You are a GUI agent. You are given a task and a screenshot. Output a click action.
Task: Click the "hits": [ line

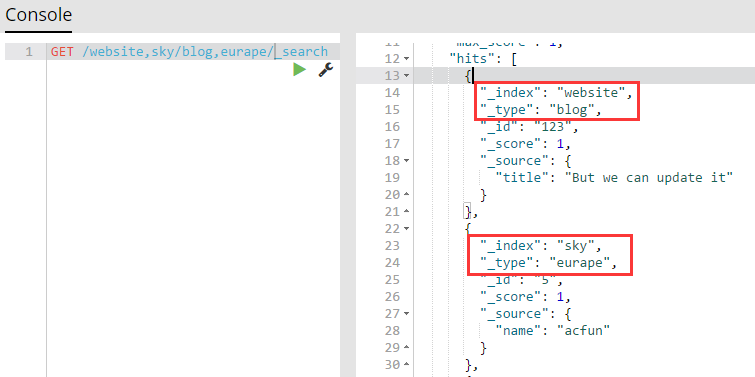(x=483, y=59)
